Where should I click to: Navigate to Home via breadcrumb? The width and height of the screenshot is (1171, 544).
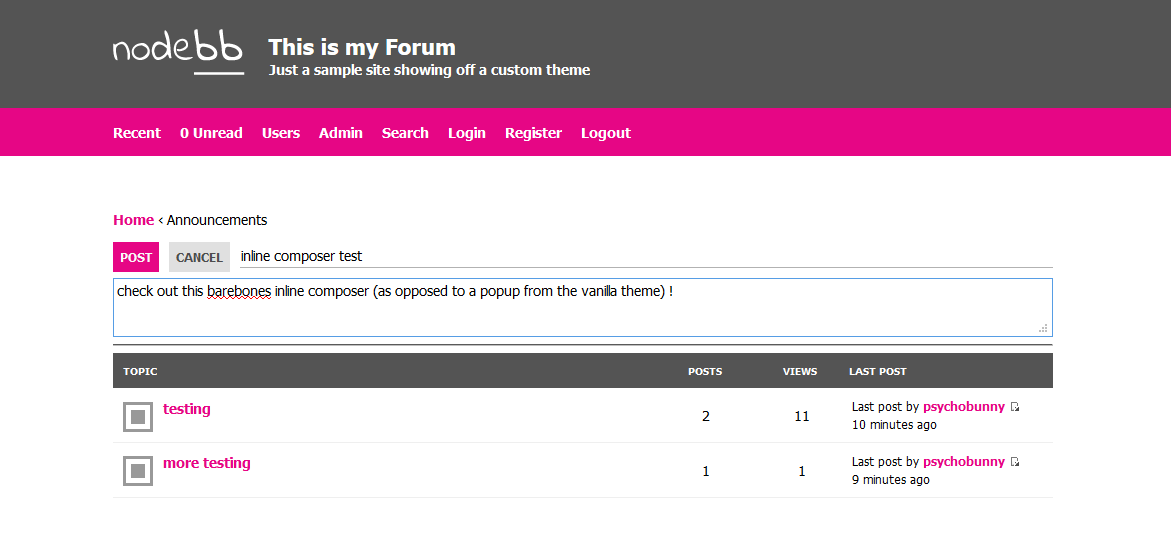(x=133, y=220)
